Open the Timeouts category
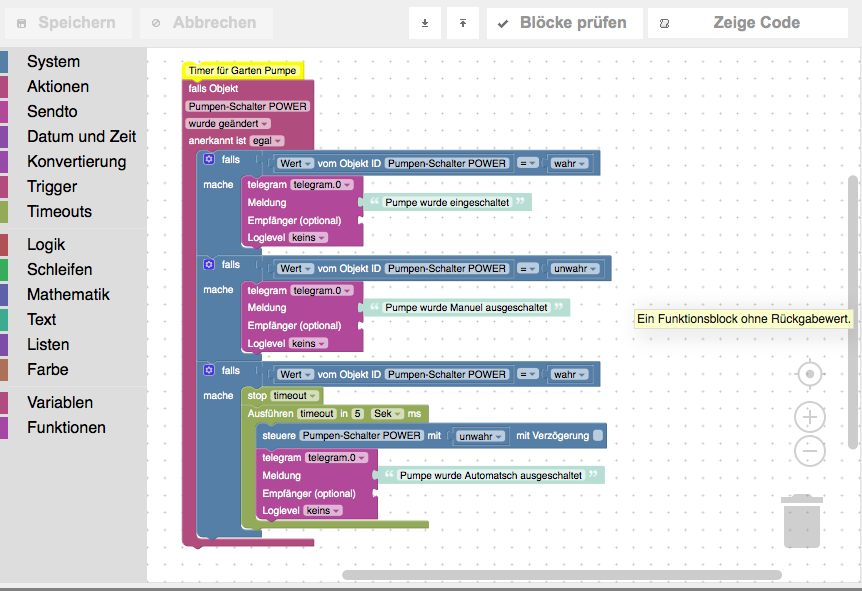Screen dimensions: 862x591 coord(59,212)
